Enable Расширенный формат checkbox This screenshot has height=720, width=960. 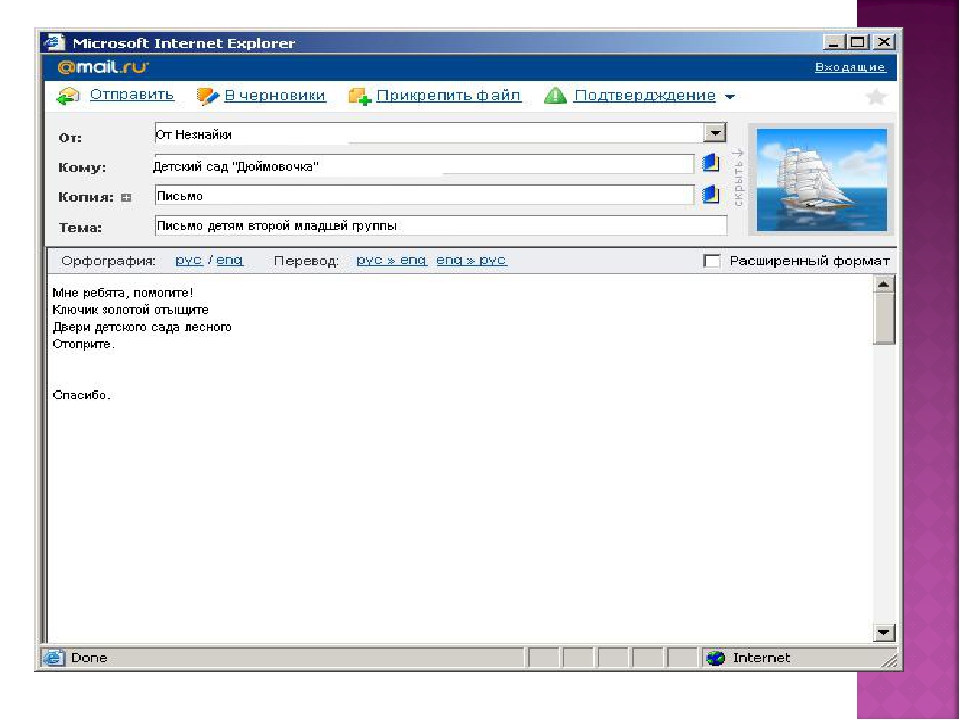711,261
